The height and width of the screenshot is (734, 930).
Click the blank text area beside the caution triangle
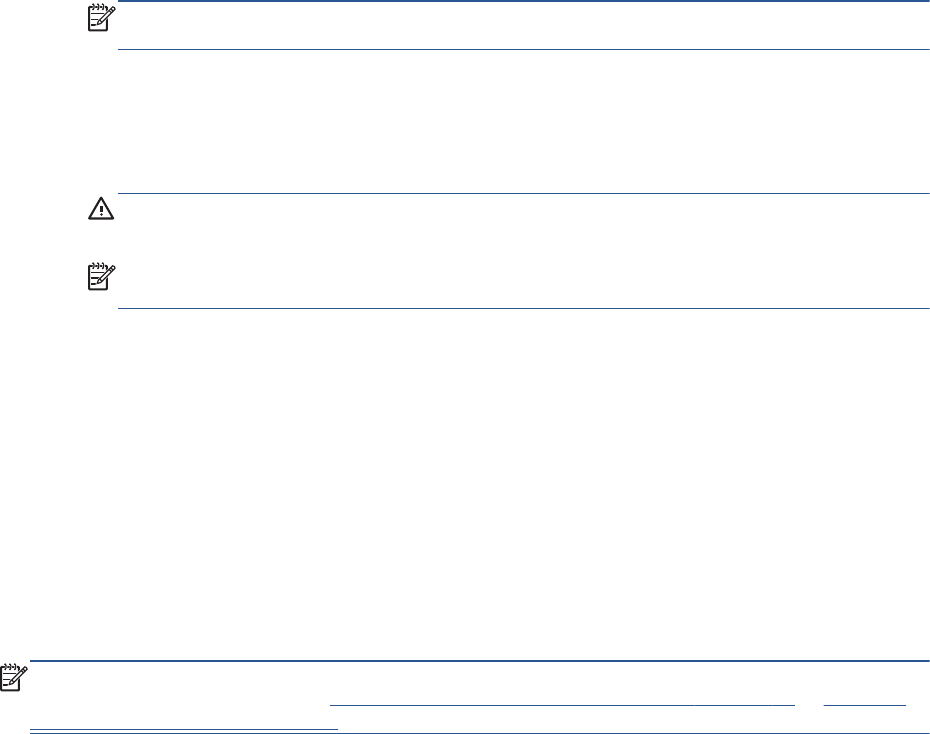pos(500,212)
